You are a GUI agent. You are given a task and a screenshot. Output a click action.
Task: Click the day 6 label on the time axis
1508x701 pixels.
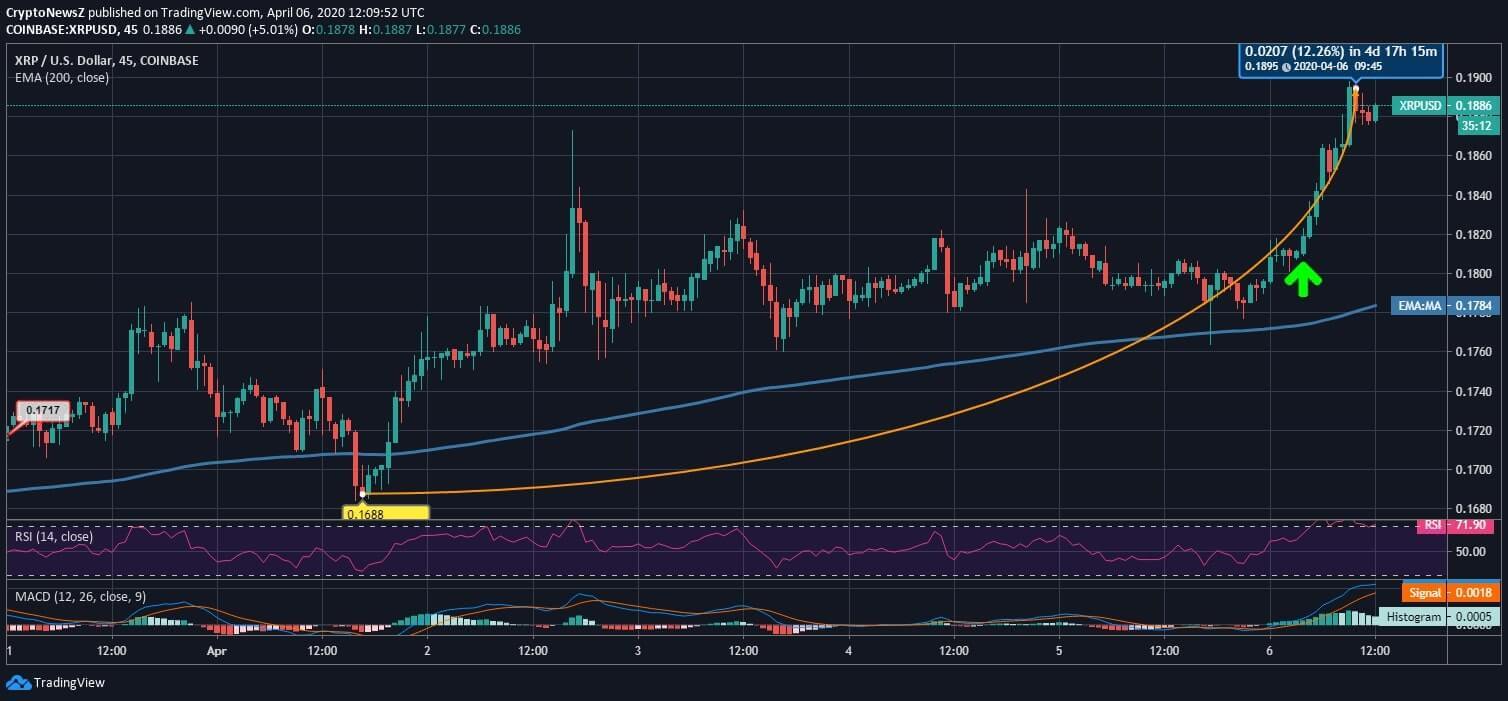tap(1270, 650)
